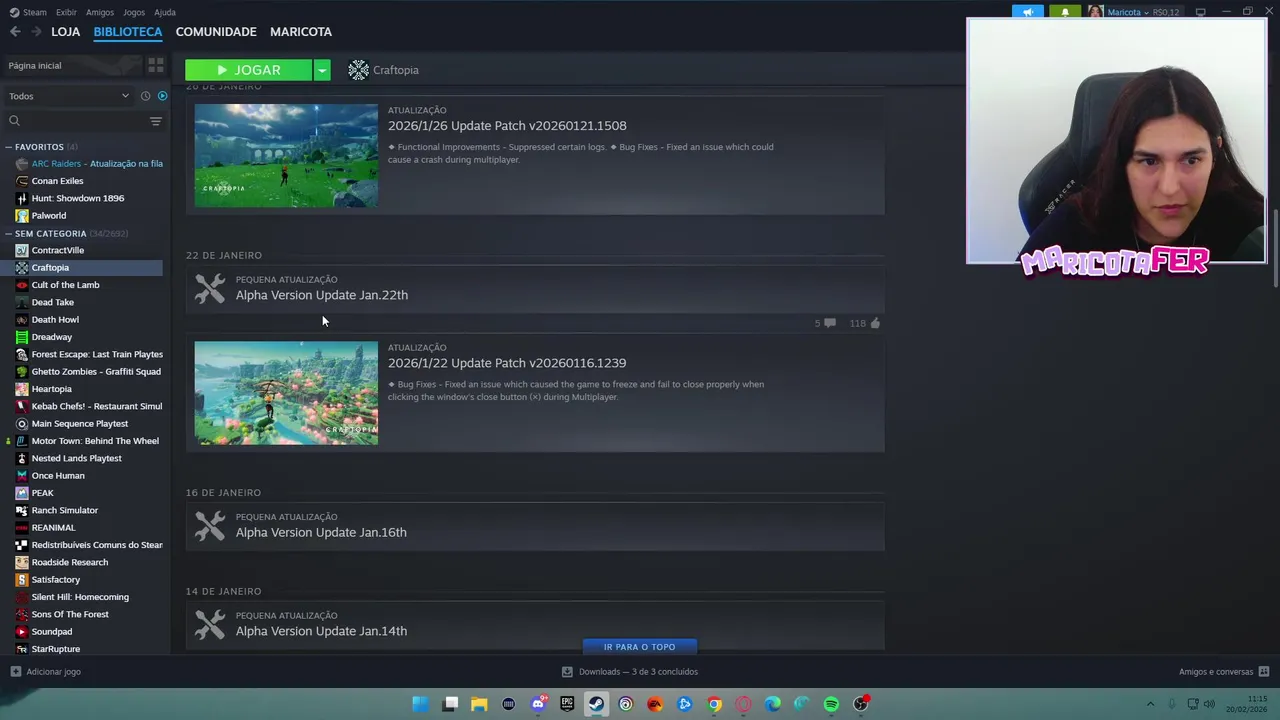View comments on Jan.22th update
The width and height of the screenshot is (1280, 720).
(x=825, y=323)
